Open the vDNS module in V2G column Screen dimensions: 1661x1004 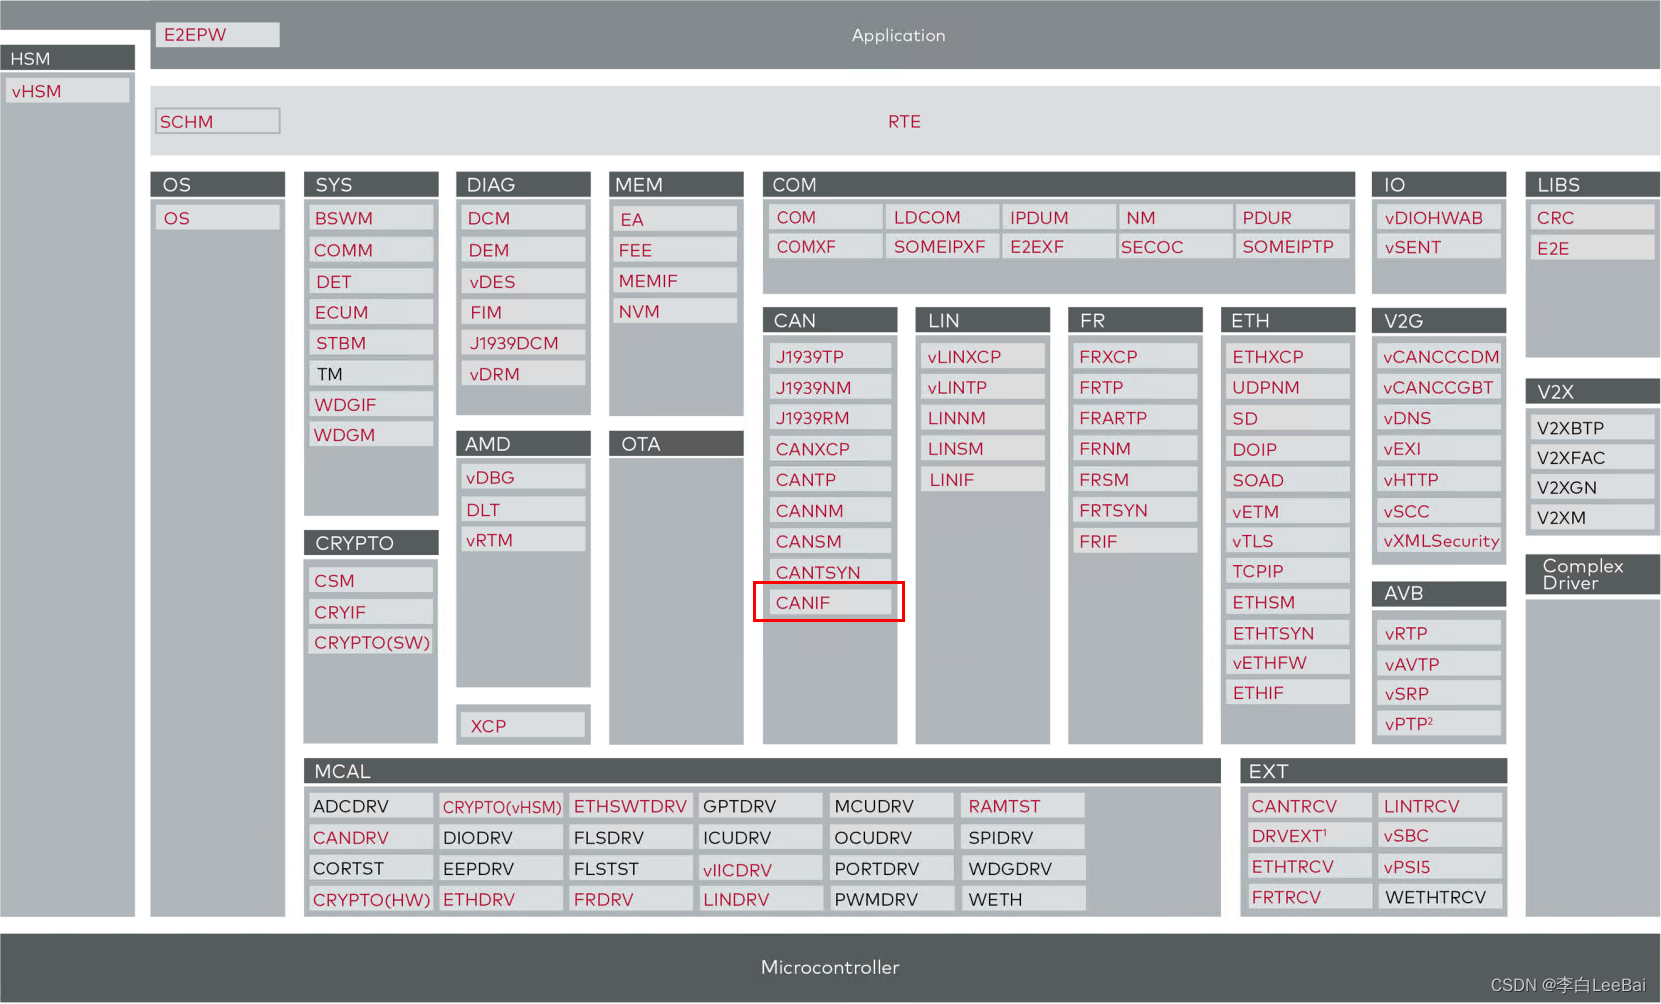pos(1437,417)
